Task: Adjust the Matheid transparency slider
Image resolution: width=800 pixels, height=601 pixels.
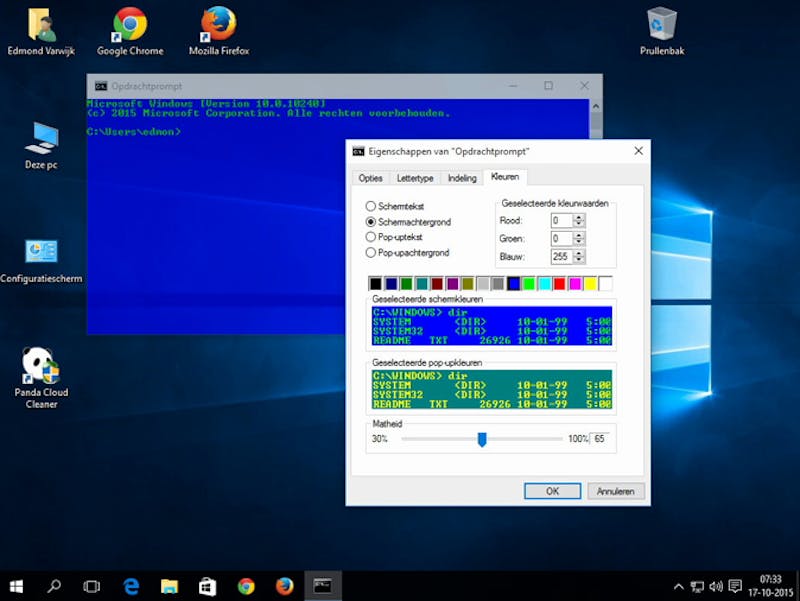Action: click(482, 437)
